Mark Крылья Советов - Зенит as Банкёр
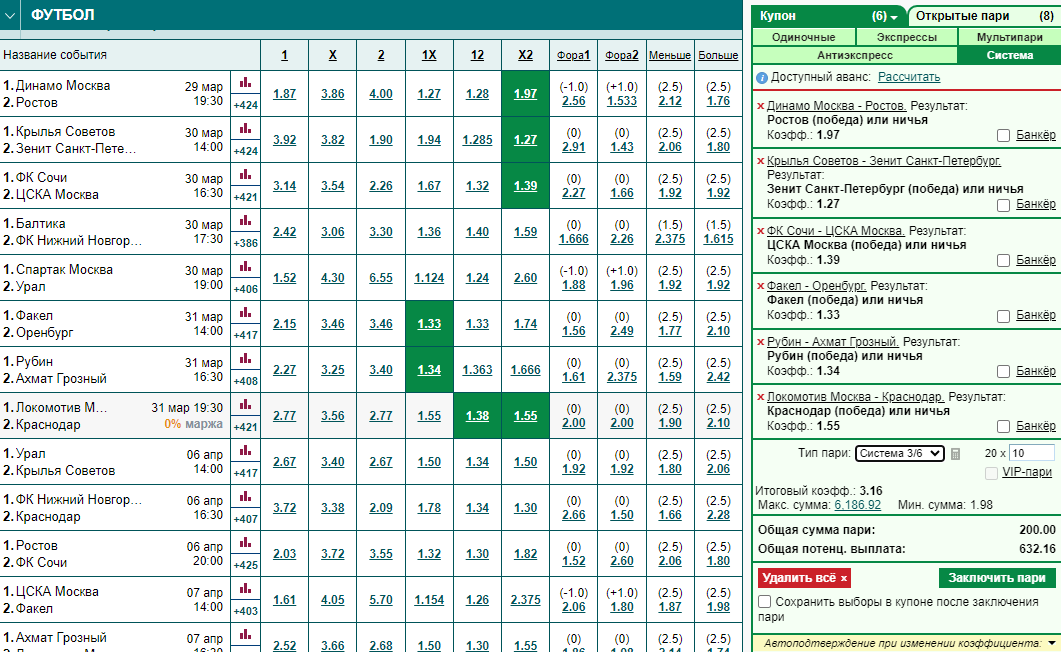 click(x=1003, y=205)
